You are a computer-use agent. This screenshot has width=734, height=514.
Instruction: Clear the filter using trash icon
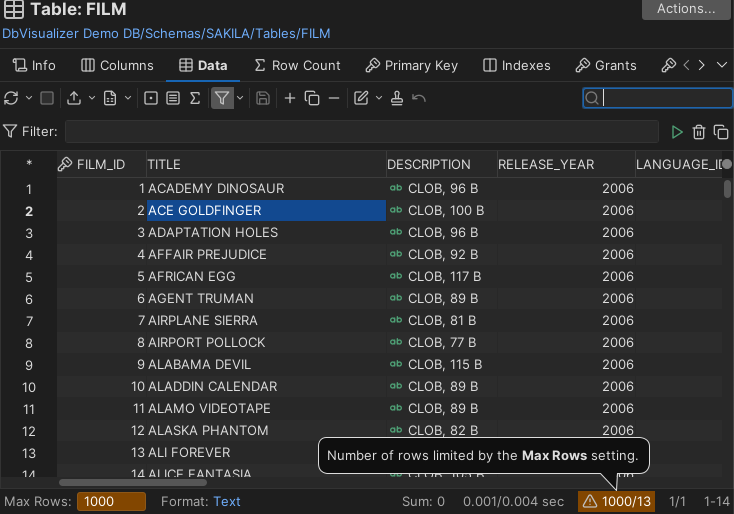699,132
